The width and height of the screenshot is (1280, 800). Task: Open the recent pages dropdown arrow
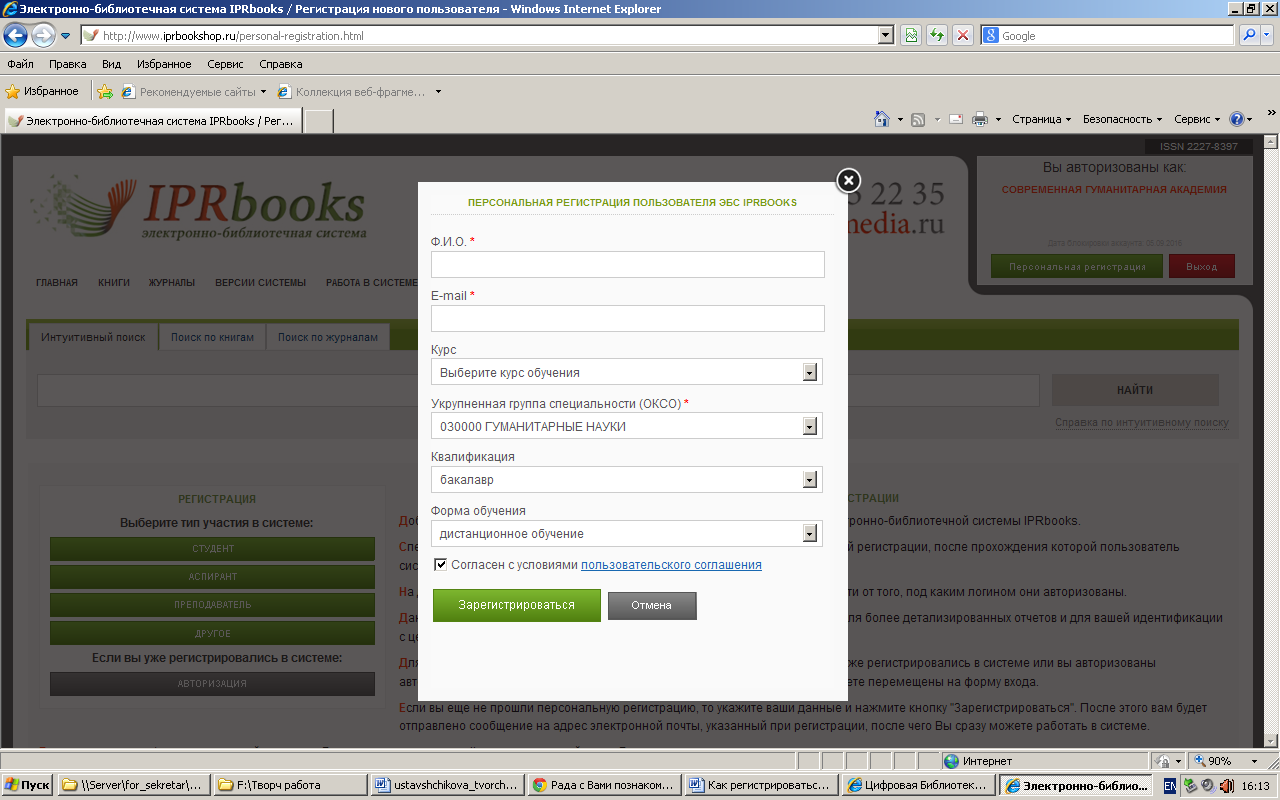coord(66,36)
